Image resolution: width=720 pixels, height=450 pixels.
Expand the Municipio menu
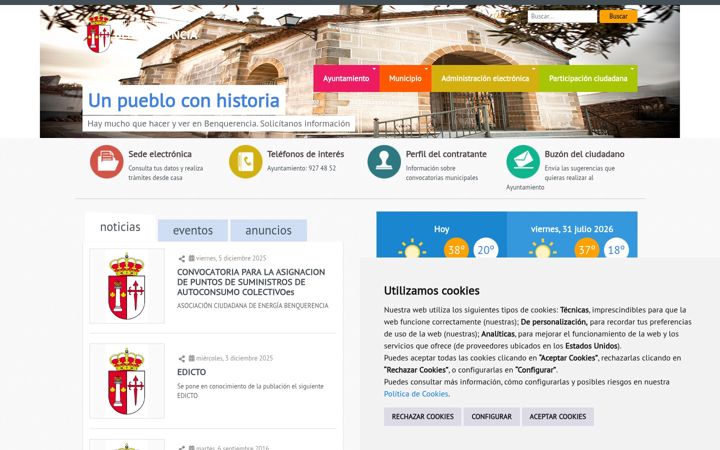405,79
